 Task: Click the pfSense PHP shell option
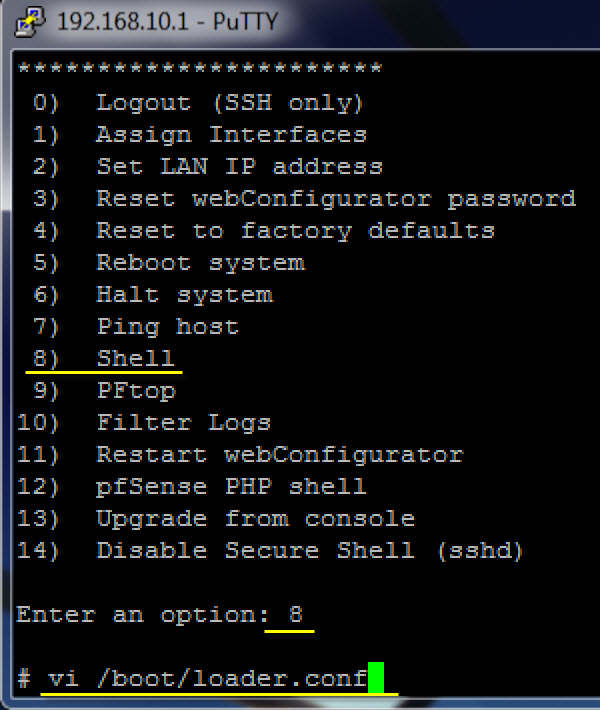click(231, 486)
